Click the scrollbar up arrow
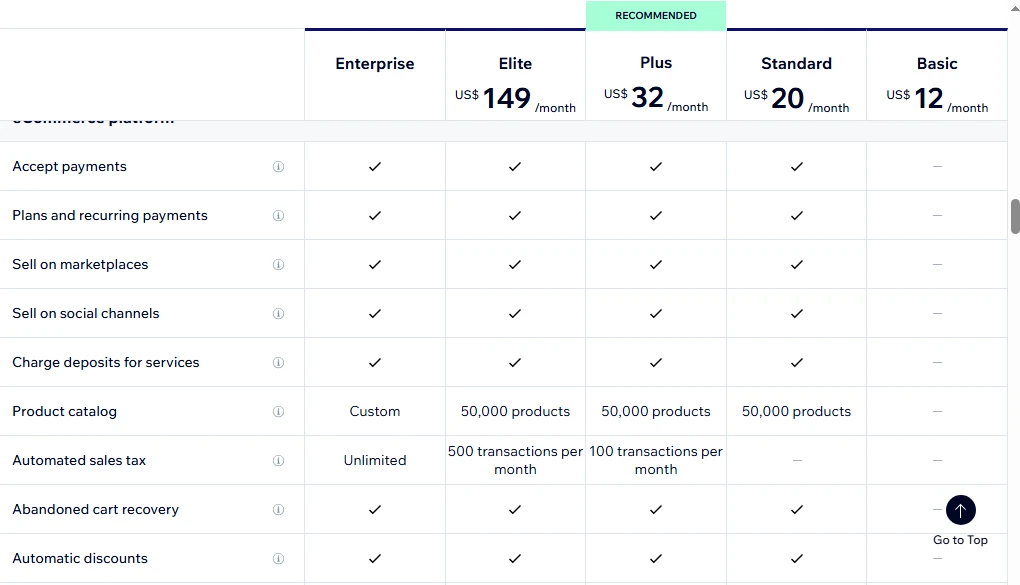The width and height of the screenshot is (1020, 585). click(x=1015, y=6)
